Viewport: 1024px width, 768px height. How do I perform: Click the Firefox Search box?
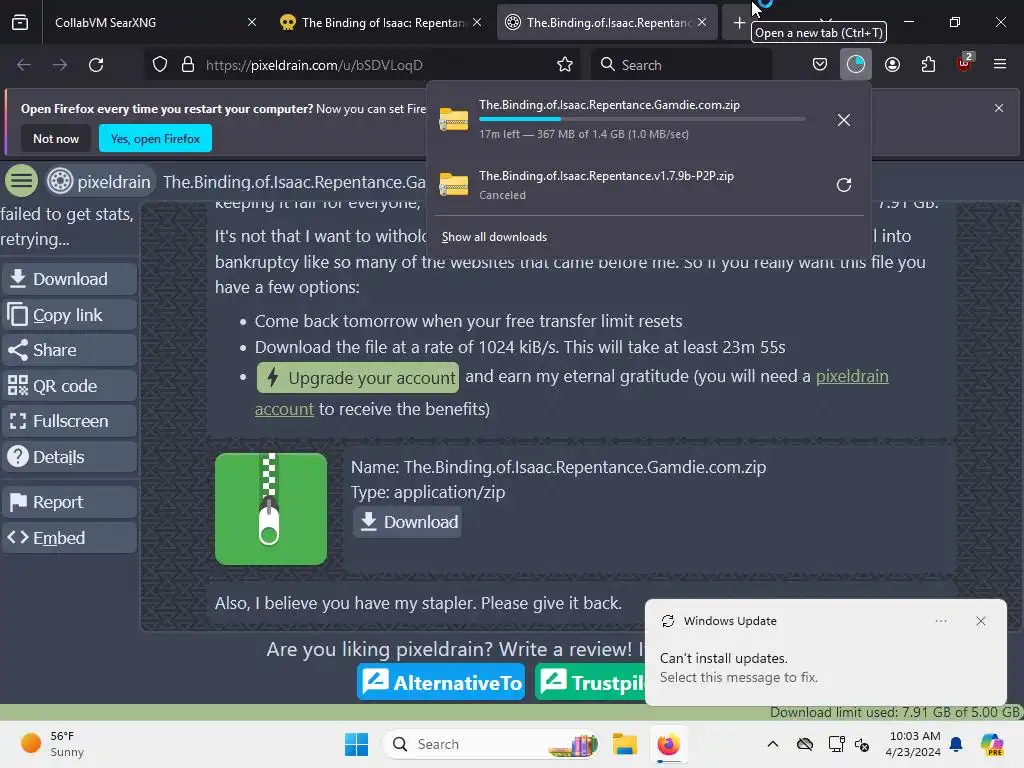(682, 65)
